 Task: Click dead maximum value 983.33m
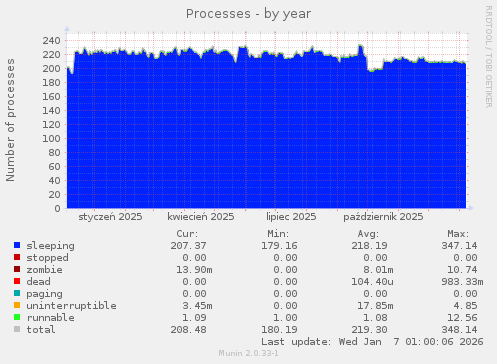(x=462, y=282)
